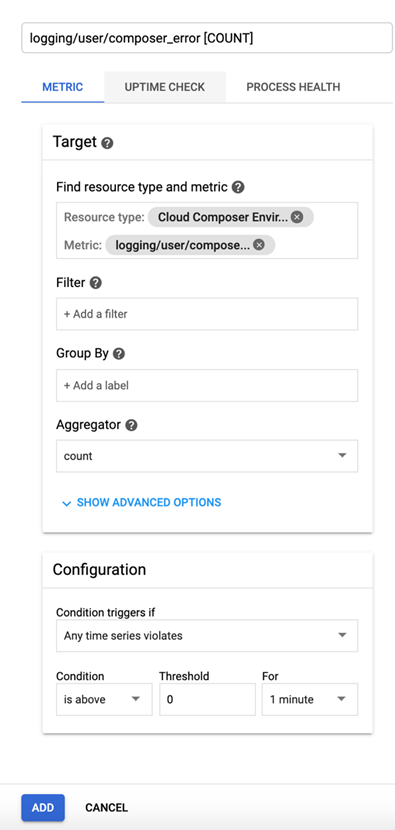This screenshot has height=830, width=395.
Task: Expand SHOW ADVANCED OPTIONS
Action: click(141, 502)
